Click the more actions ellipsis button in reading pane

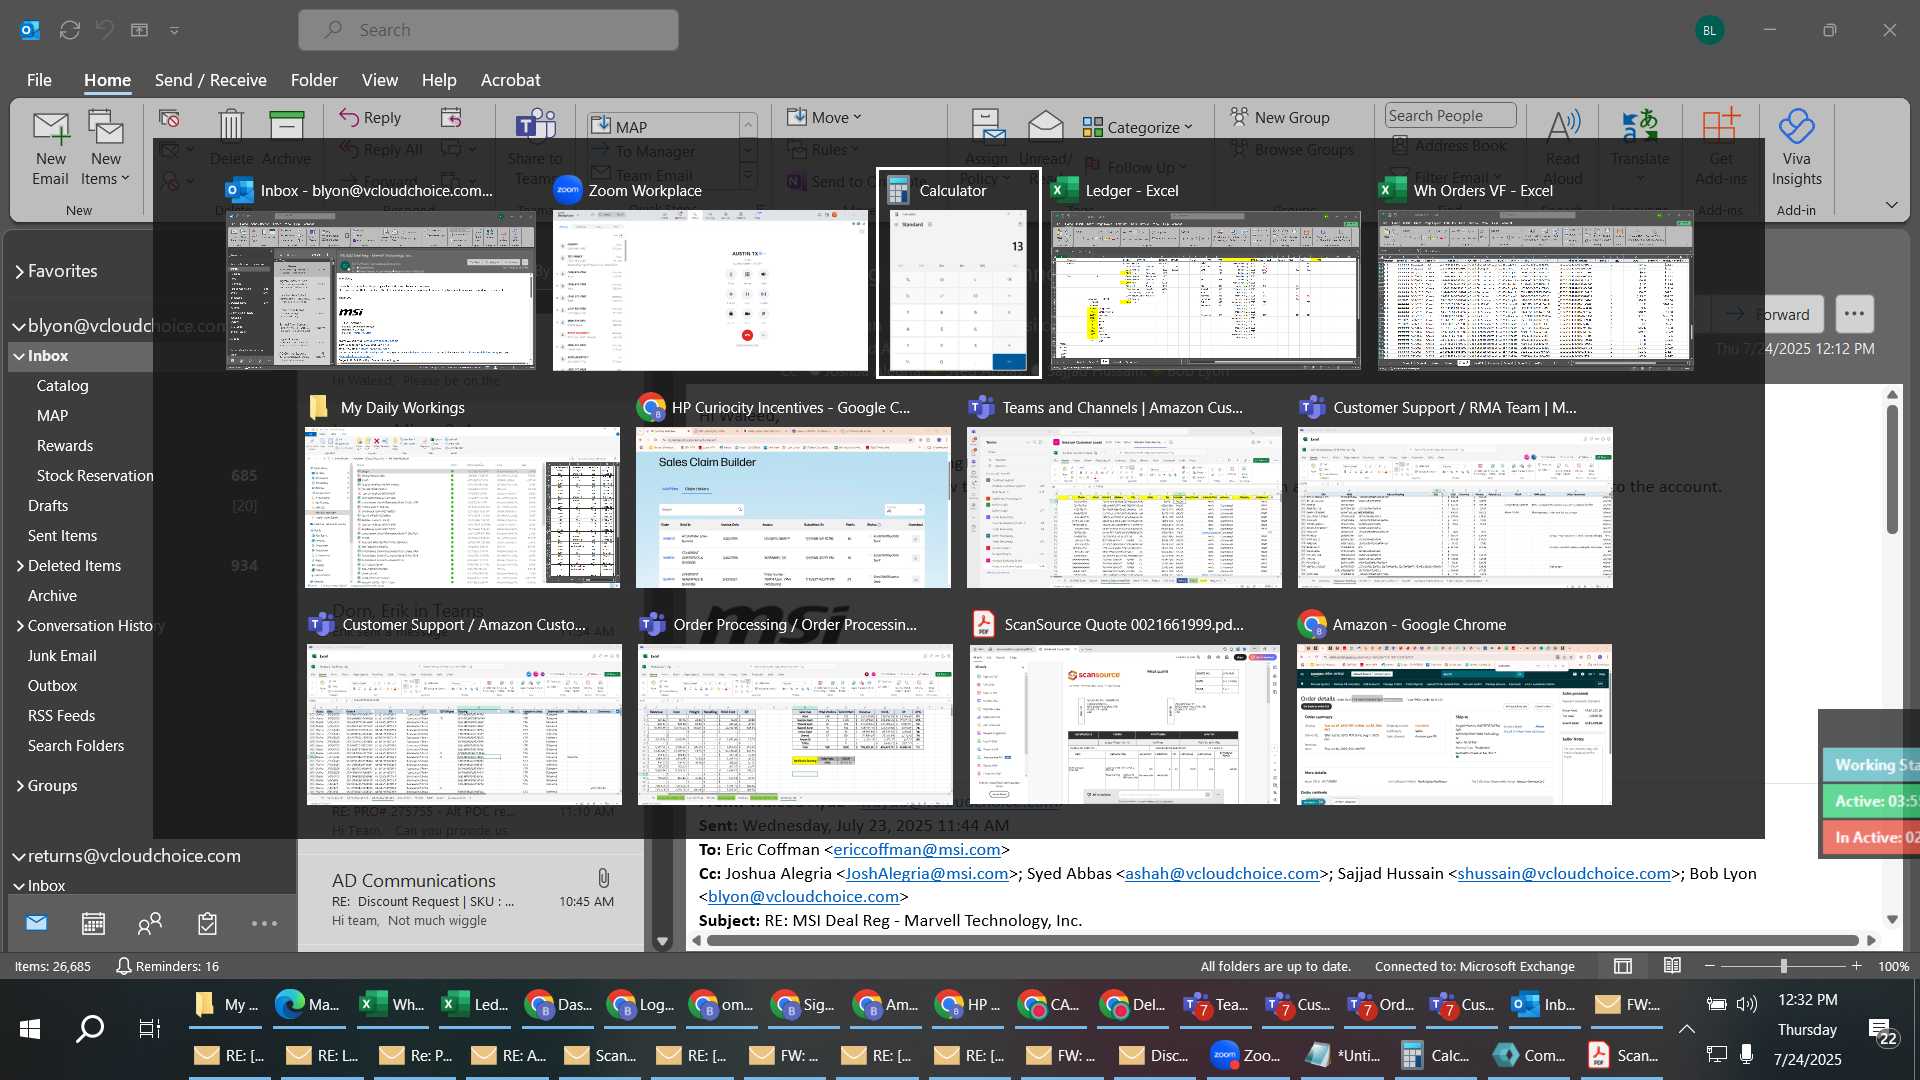coord(1854,314)
